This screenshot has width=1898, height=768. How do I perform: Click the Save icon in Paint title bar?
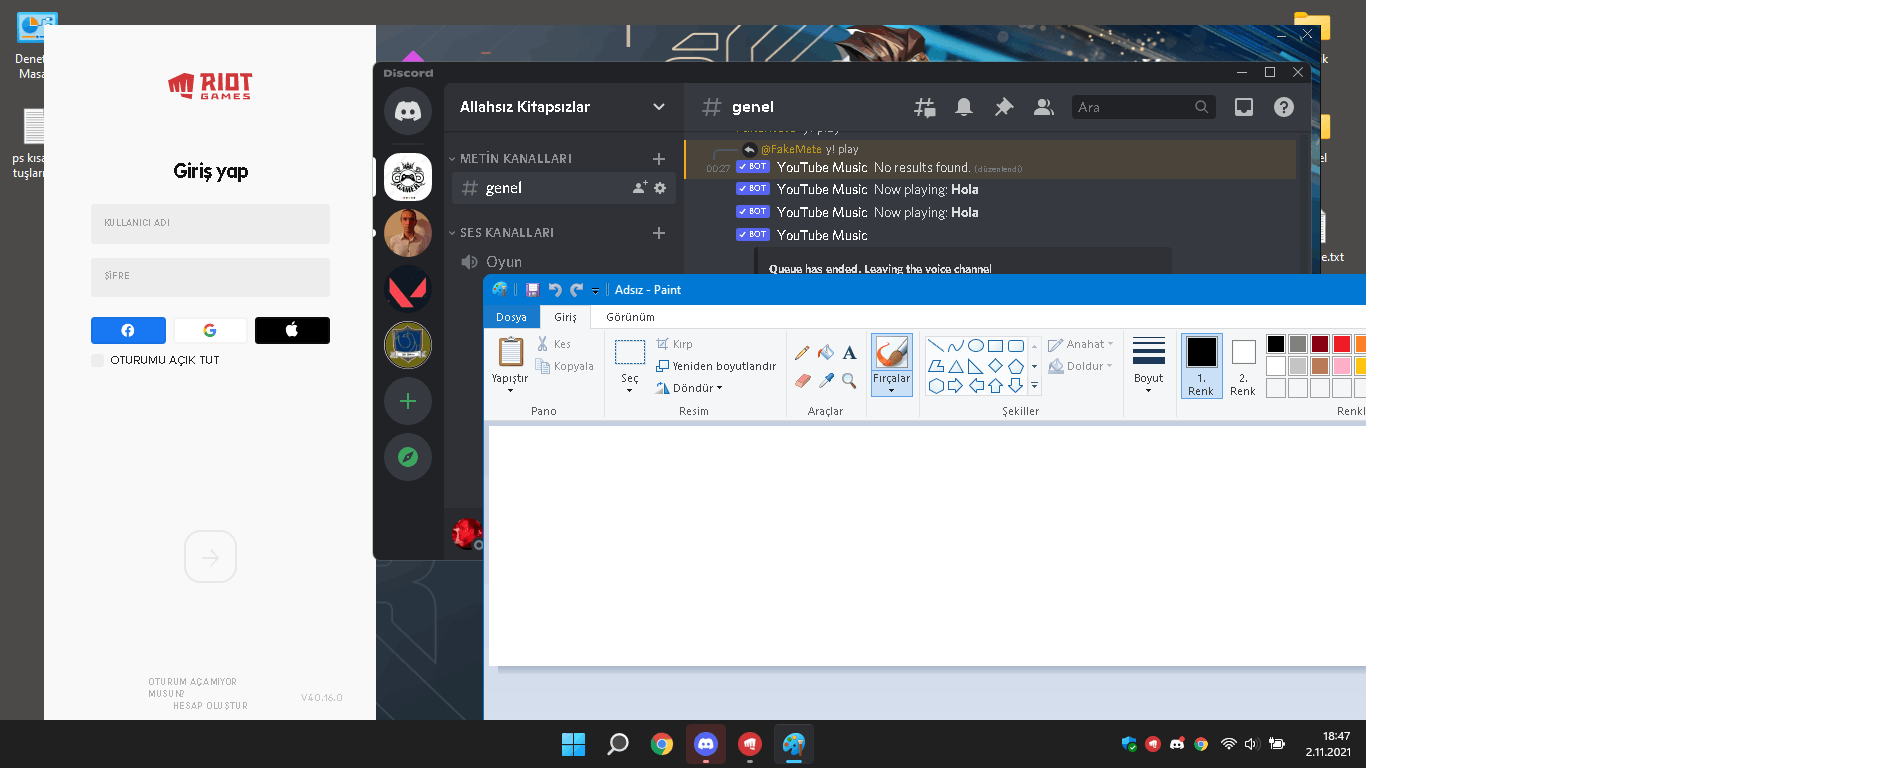(x=532, y=290)
